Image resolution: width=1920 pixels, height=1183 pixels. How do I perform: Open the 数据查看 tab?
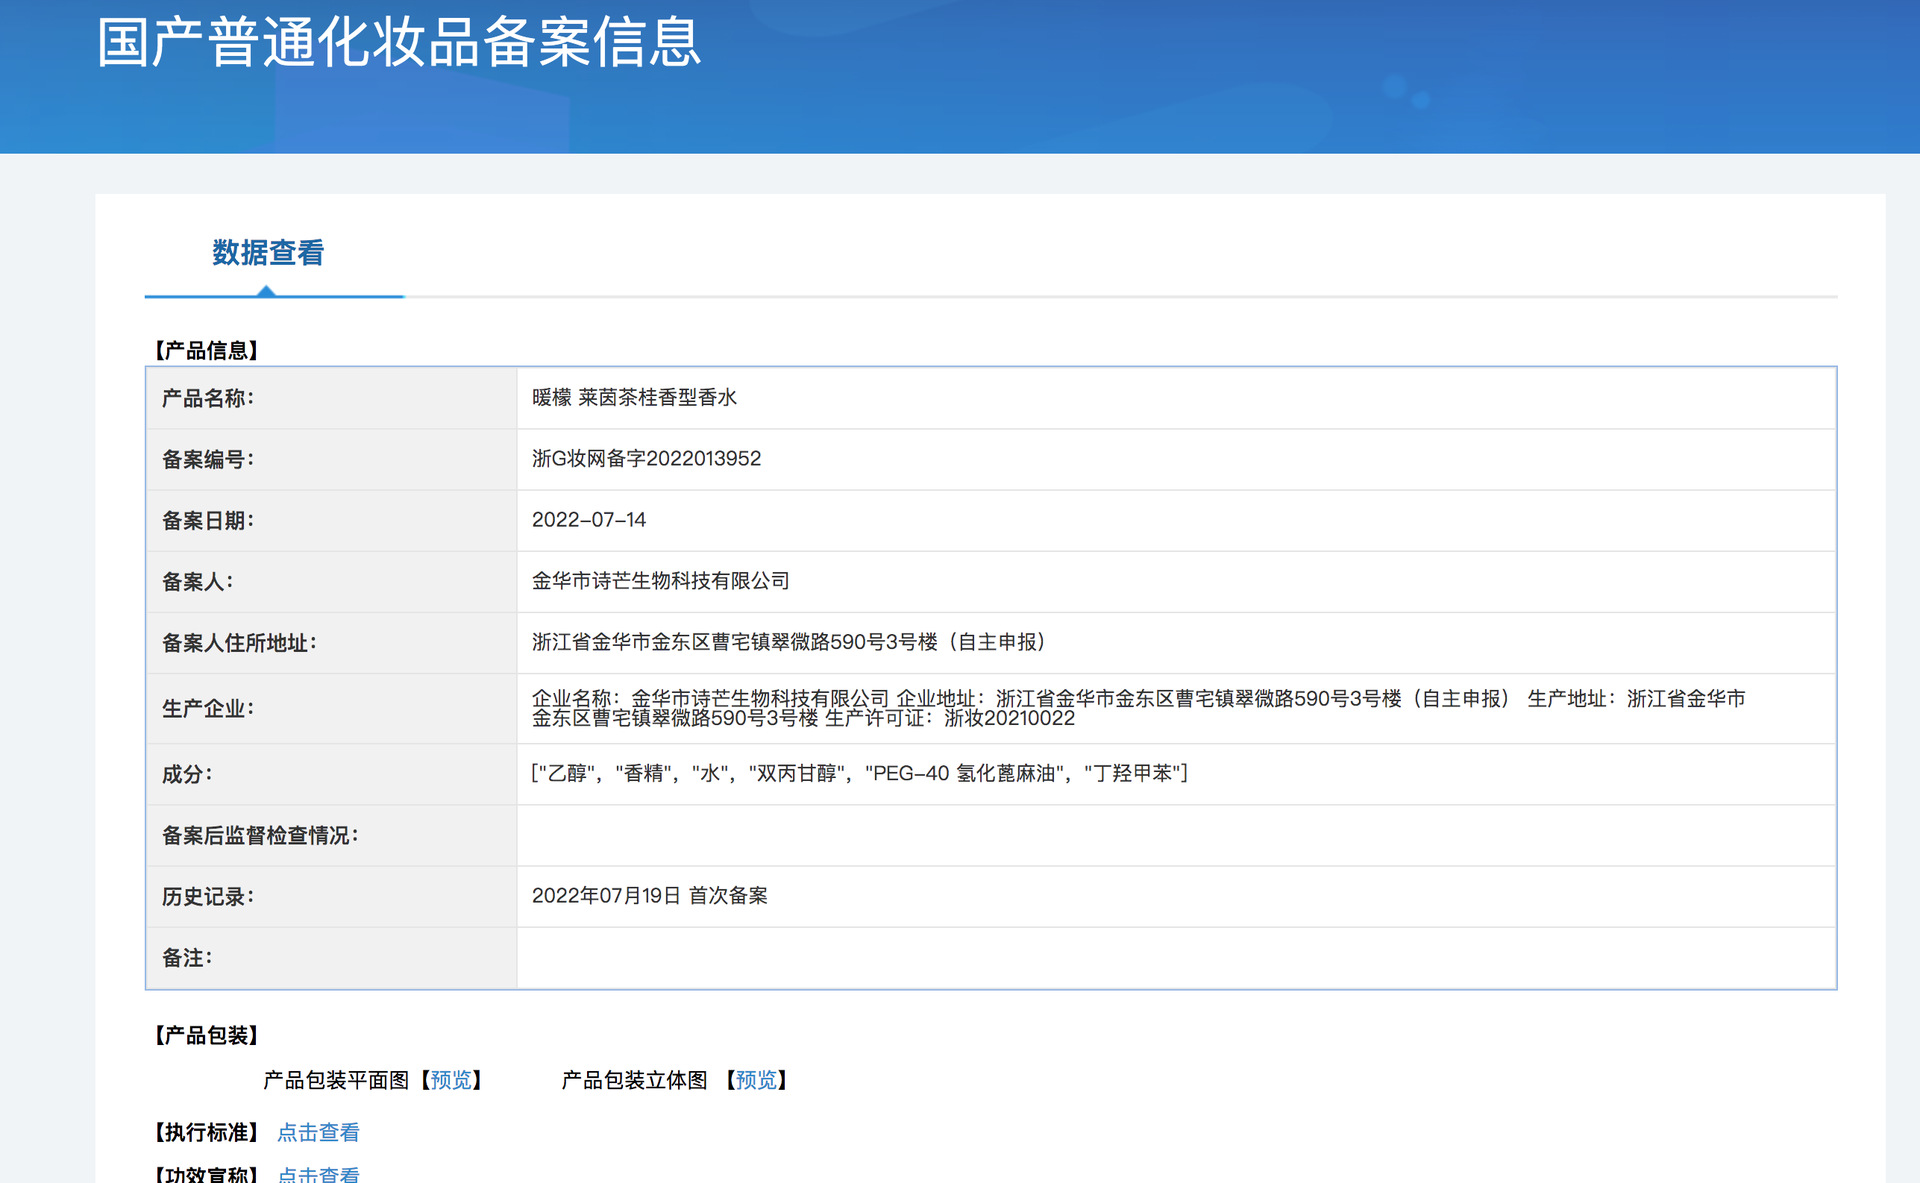268,254
